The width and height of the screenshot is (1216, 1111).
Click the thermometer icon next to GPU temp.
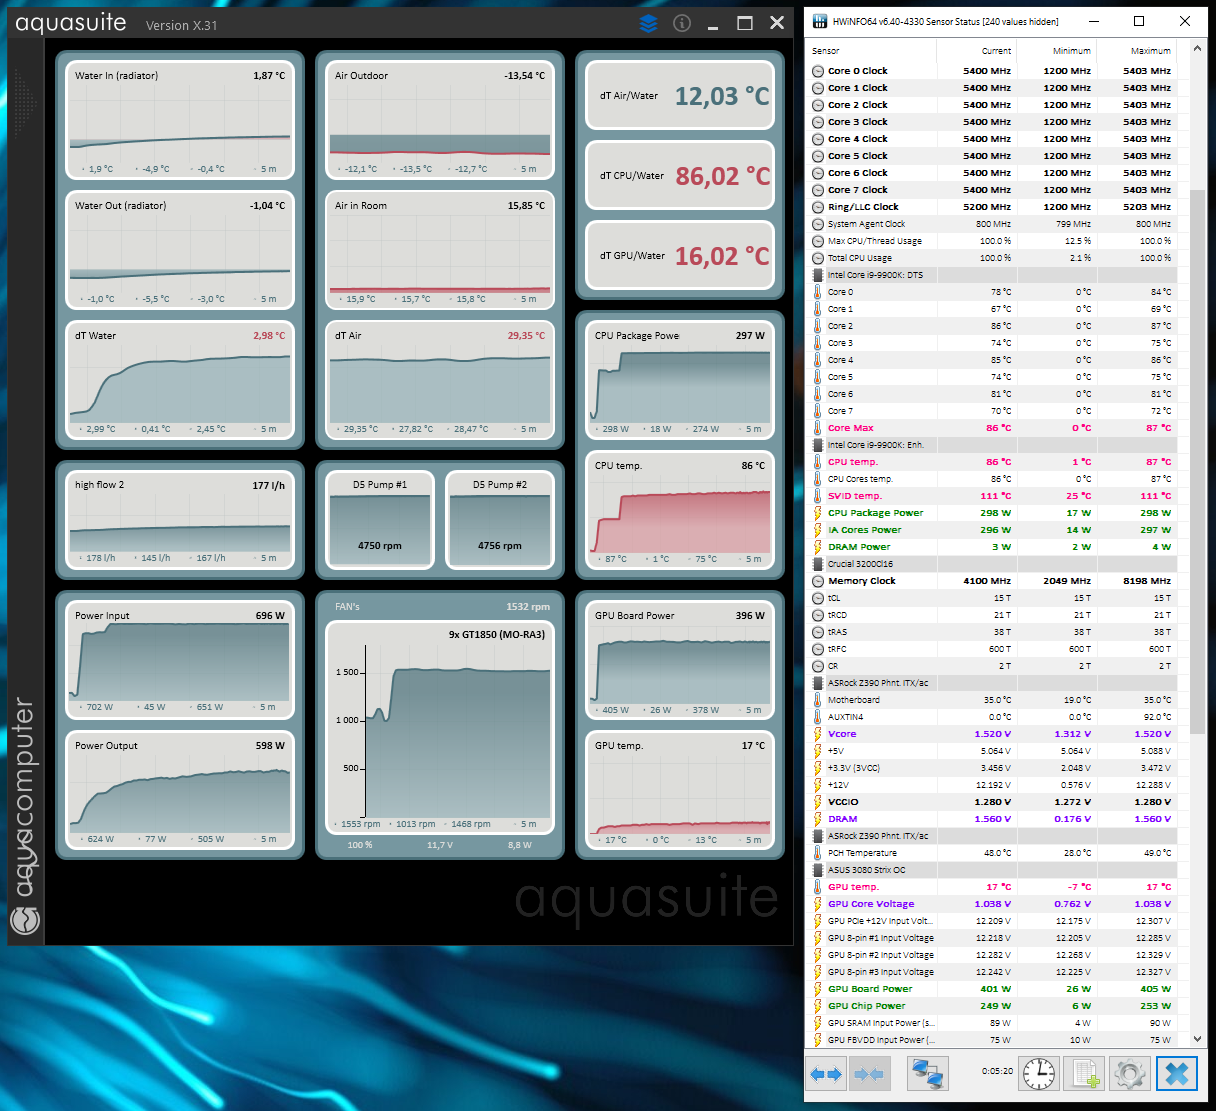[818, 887]
